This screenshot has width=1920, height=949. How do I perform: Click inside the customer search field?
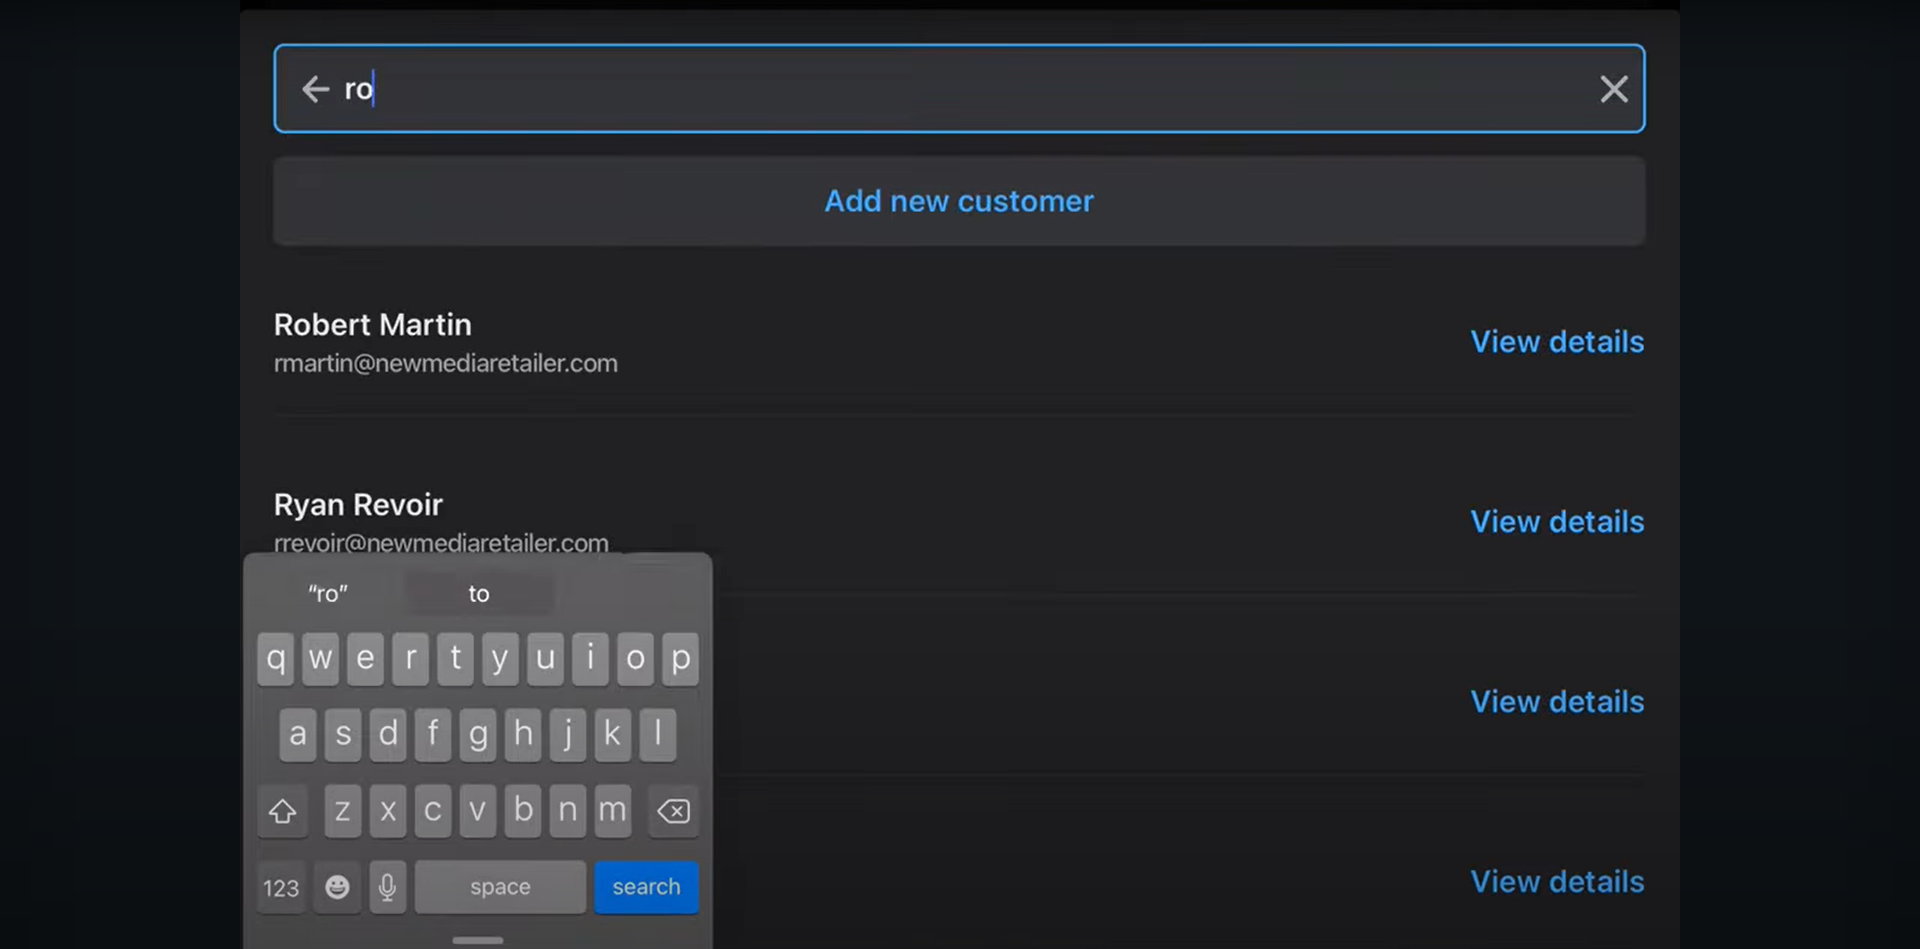click(x=960, y=89)
